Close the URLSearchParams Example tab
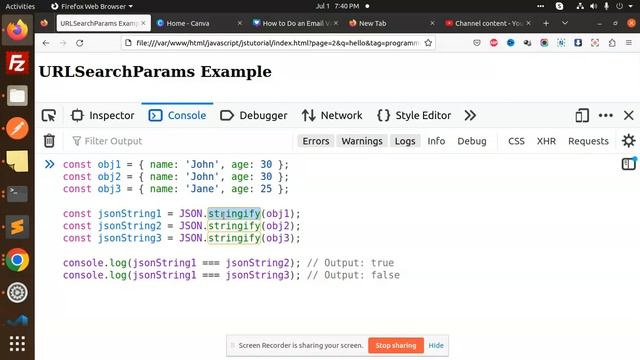This screenshot has height=360, width=640. (x=143, y=23)
